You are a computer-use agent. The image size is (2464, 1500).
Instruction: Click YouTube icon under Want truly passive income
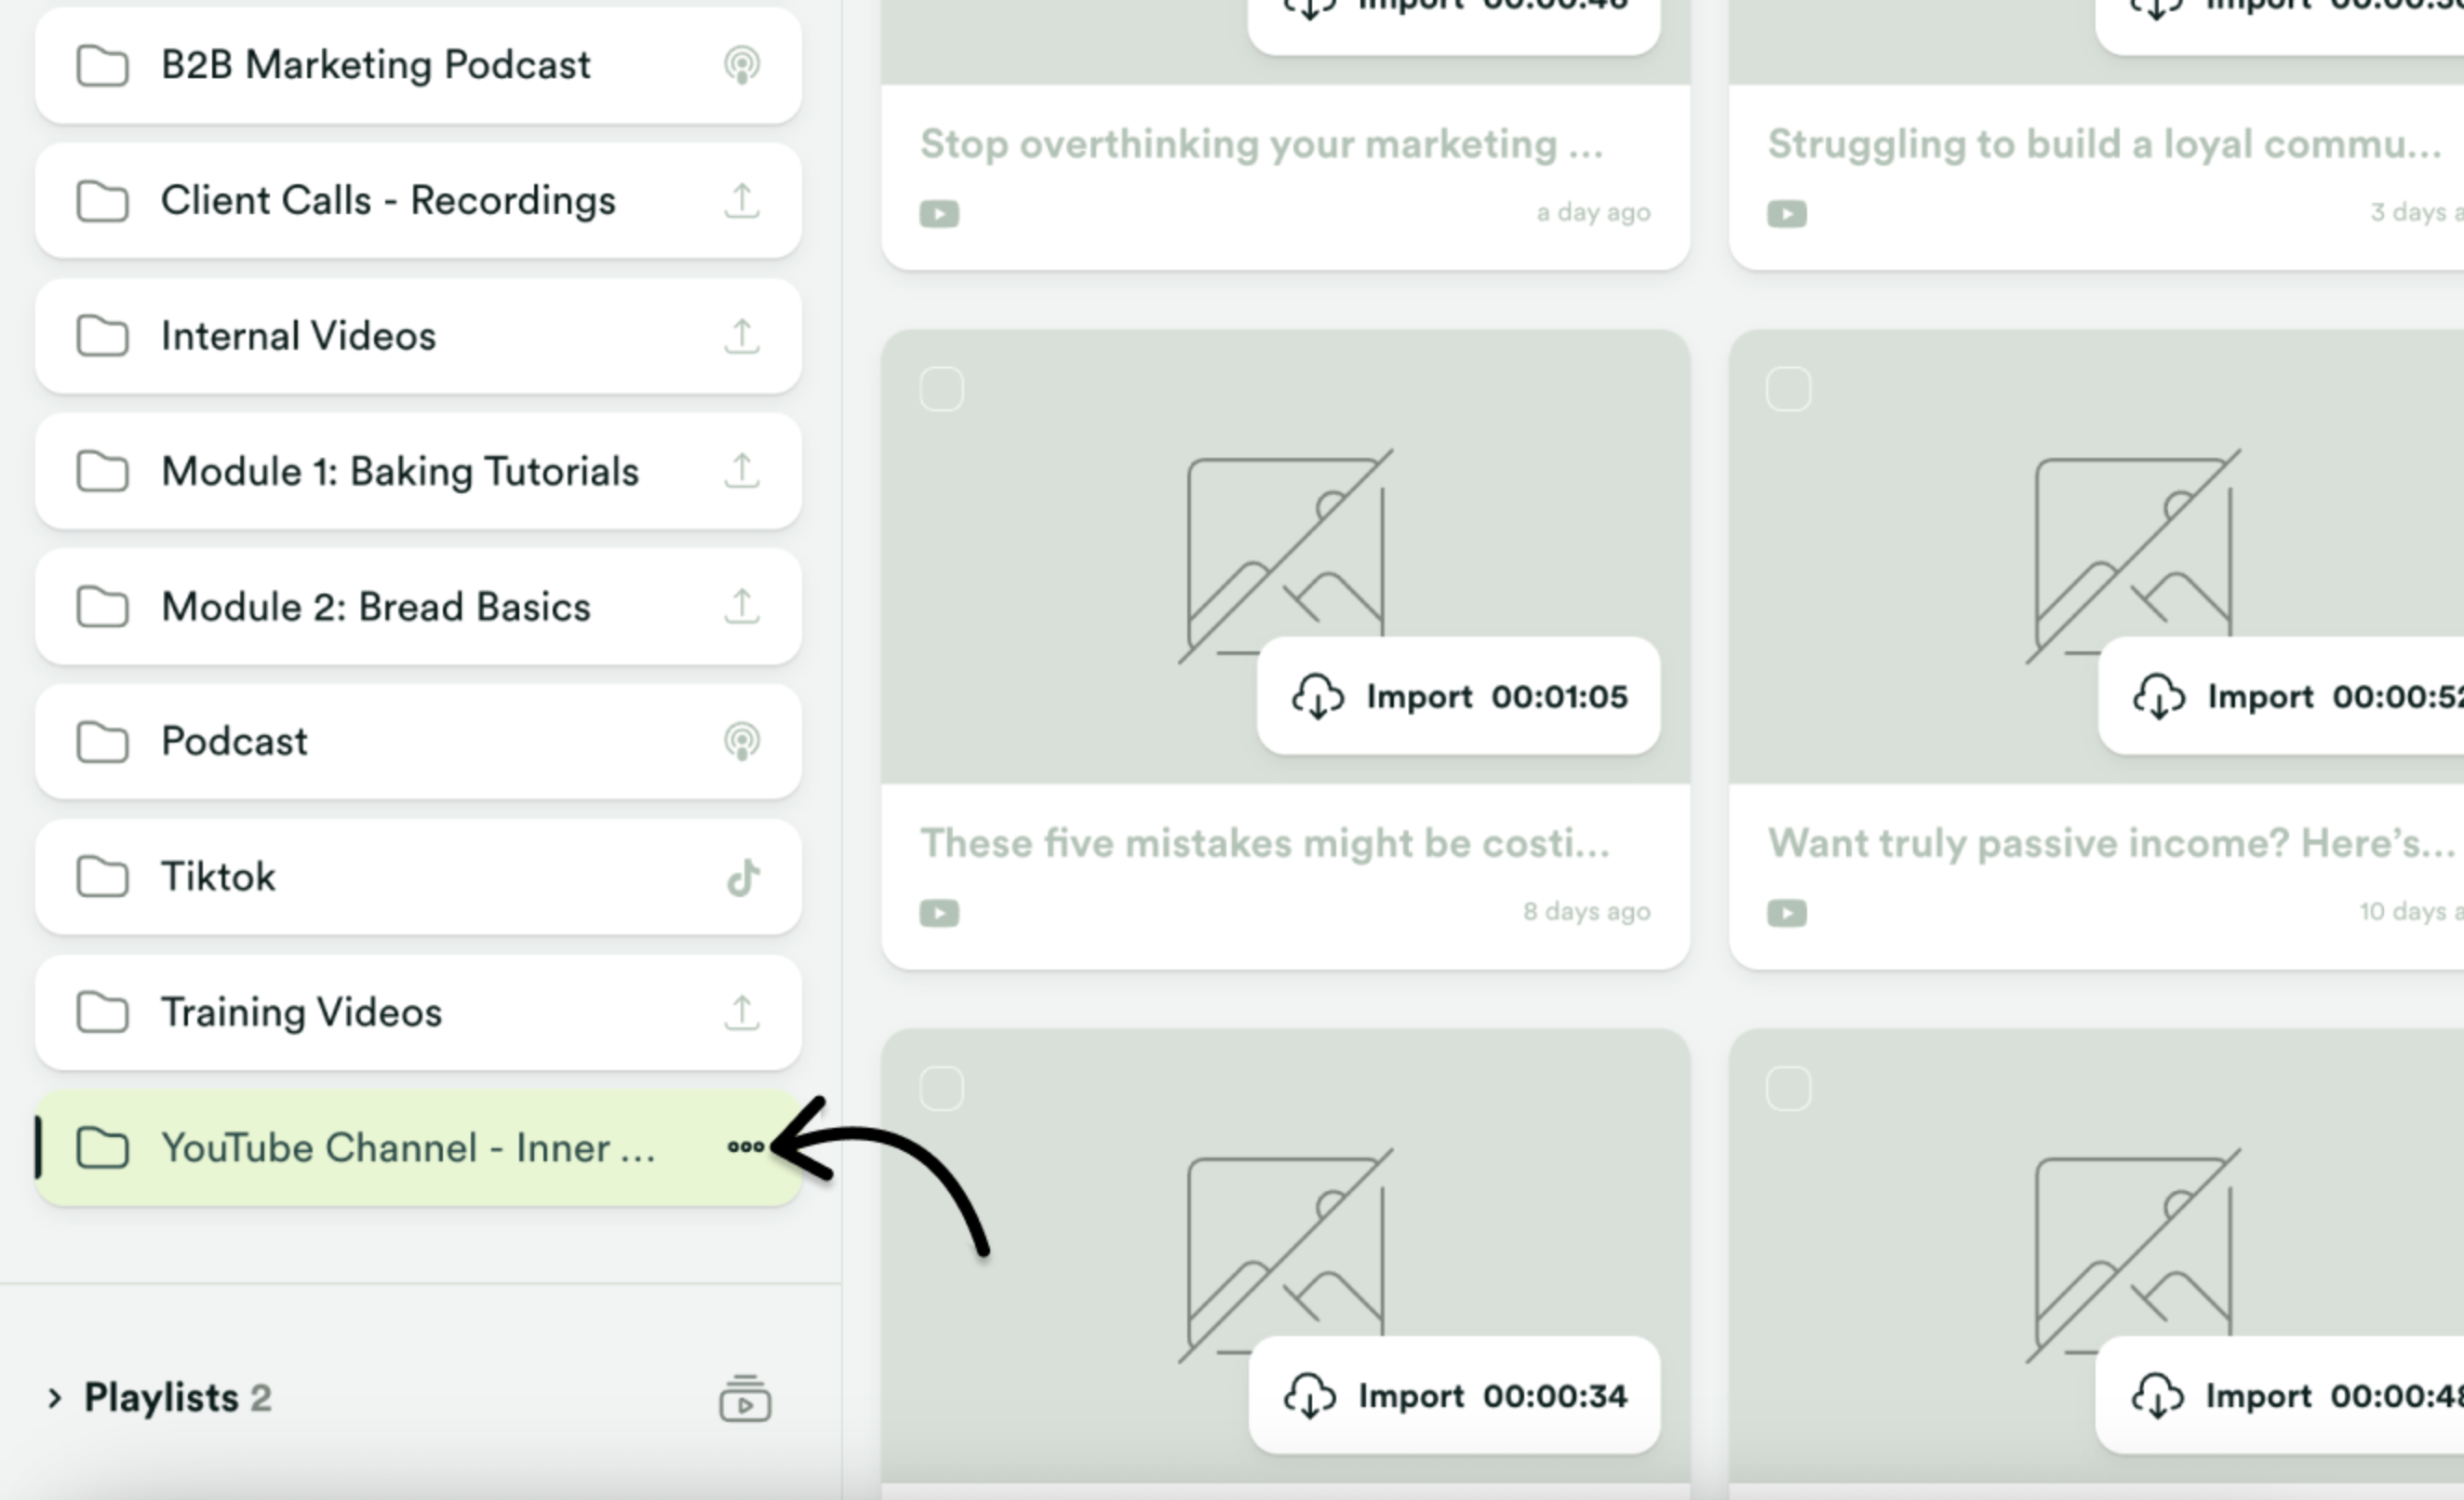click(x=1787, y=913)
